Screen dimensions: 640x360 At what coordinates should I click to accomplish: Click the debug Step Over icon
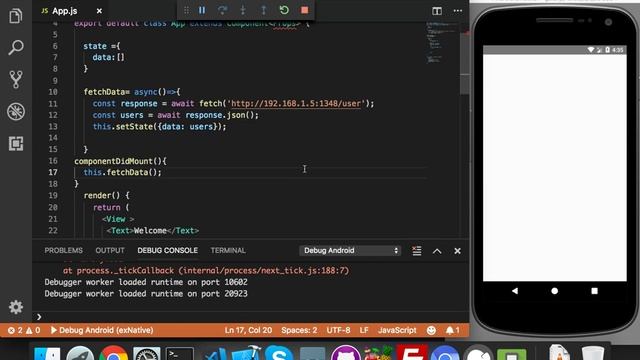tap(222, 10)
